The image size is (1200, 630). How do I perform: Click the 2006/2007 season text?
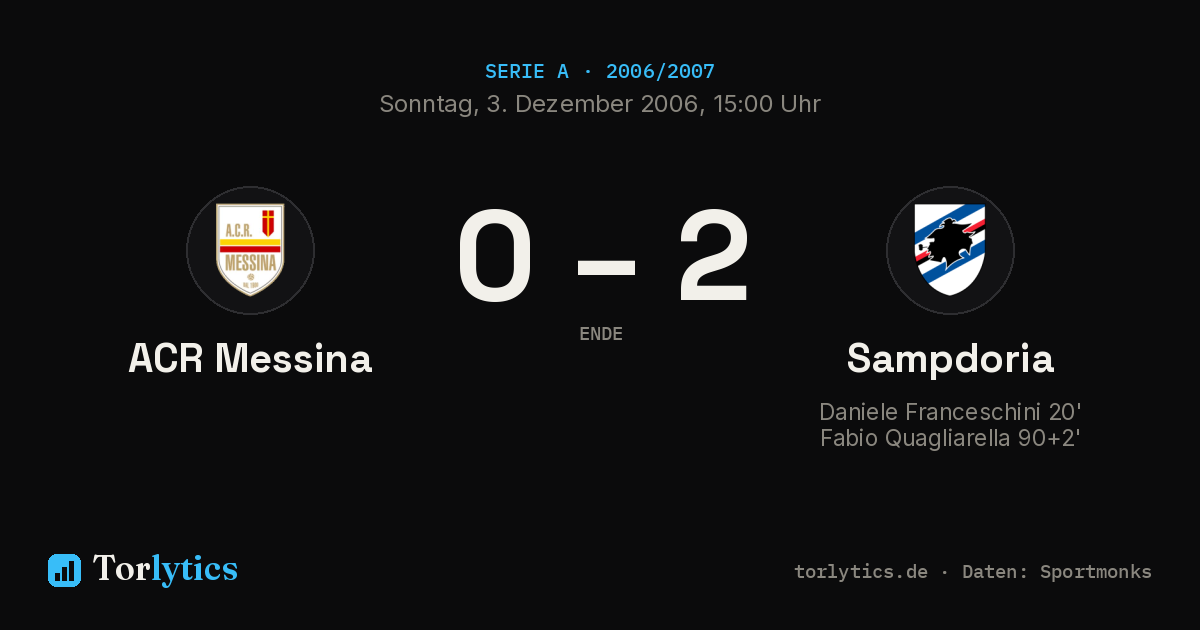(x=660, y=71)
